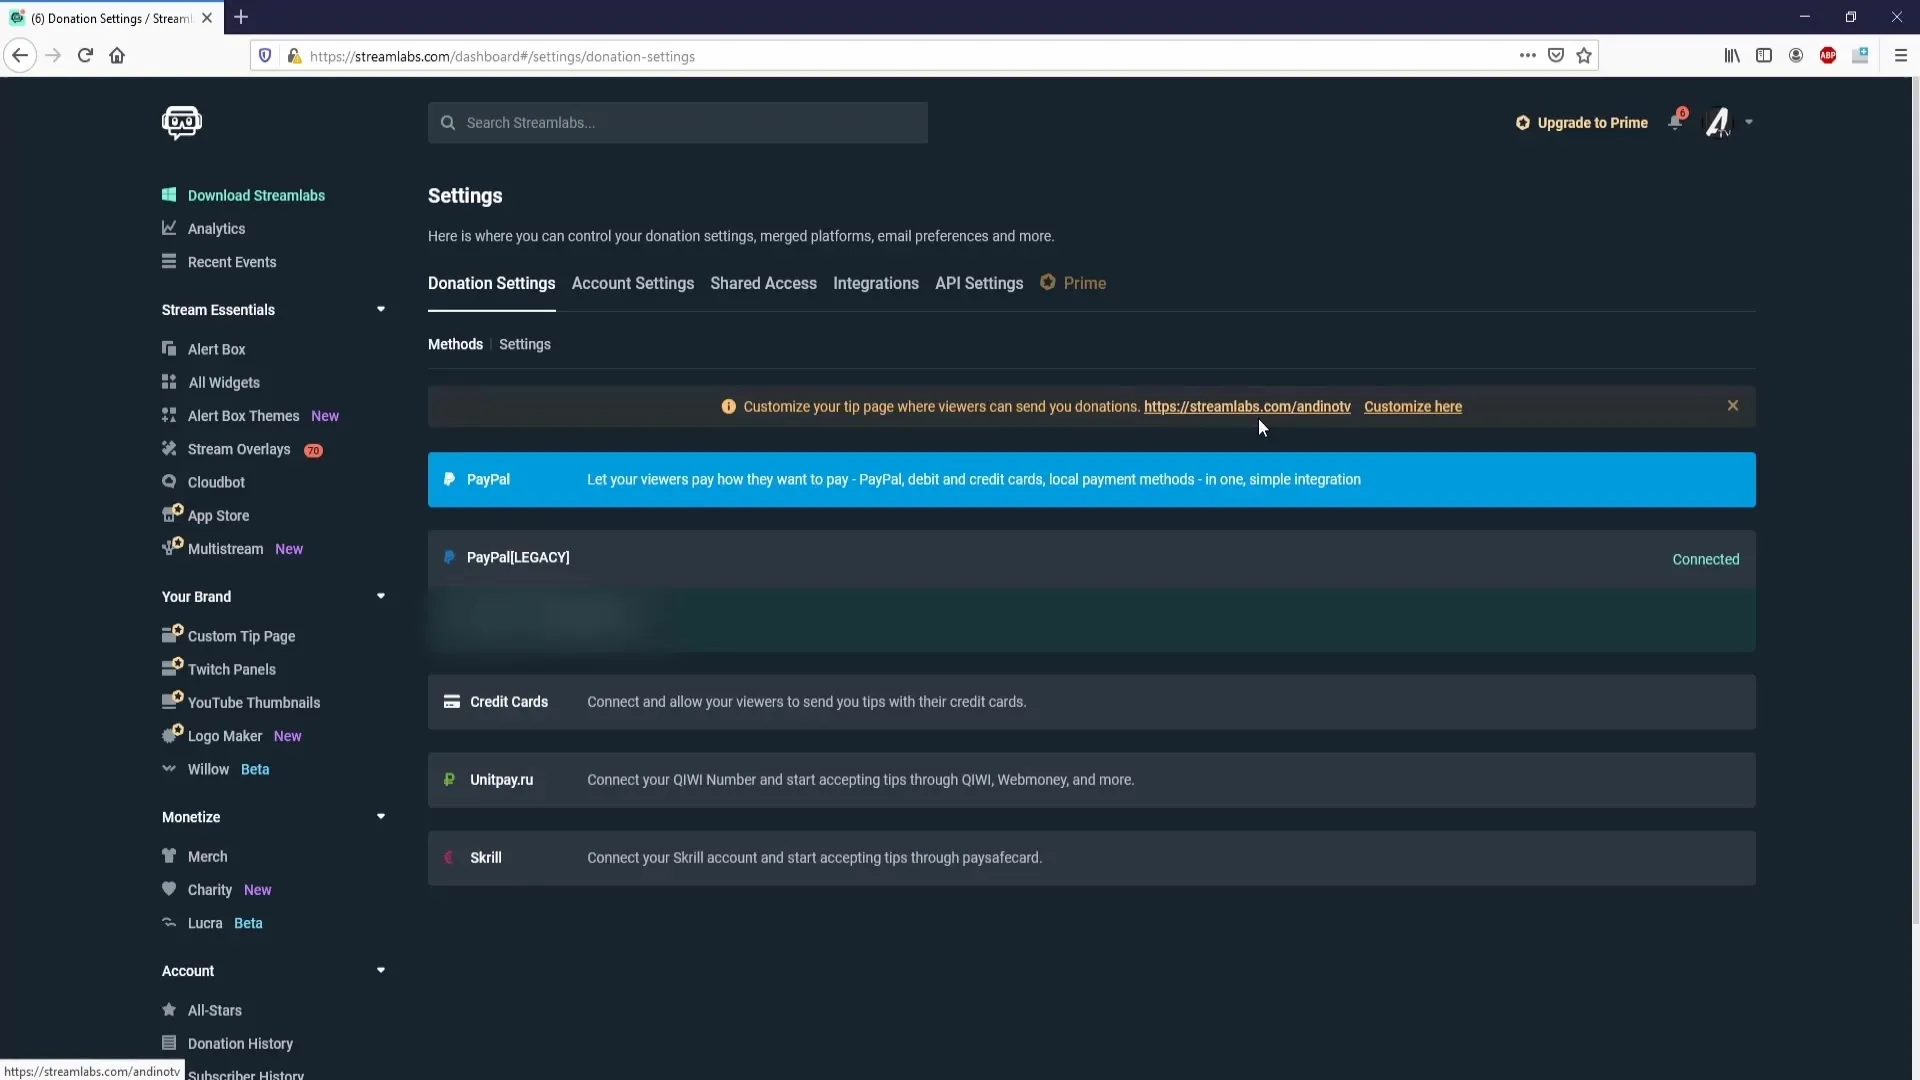Viewport: 1920px width, 1080px height.
Task: Collapse the Account section
Action: pyautogui.click(x=381, y=970)
